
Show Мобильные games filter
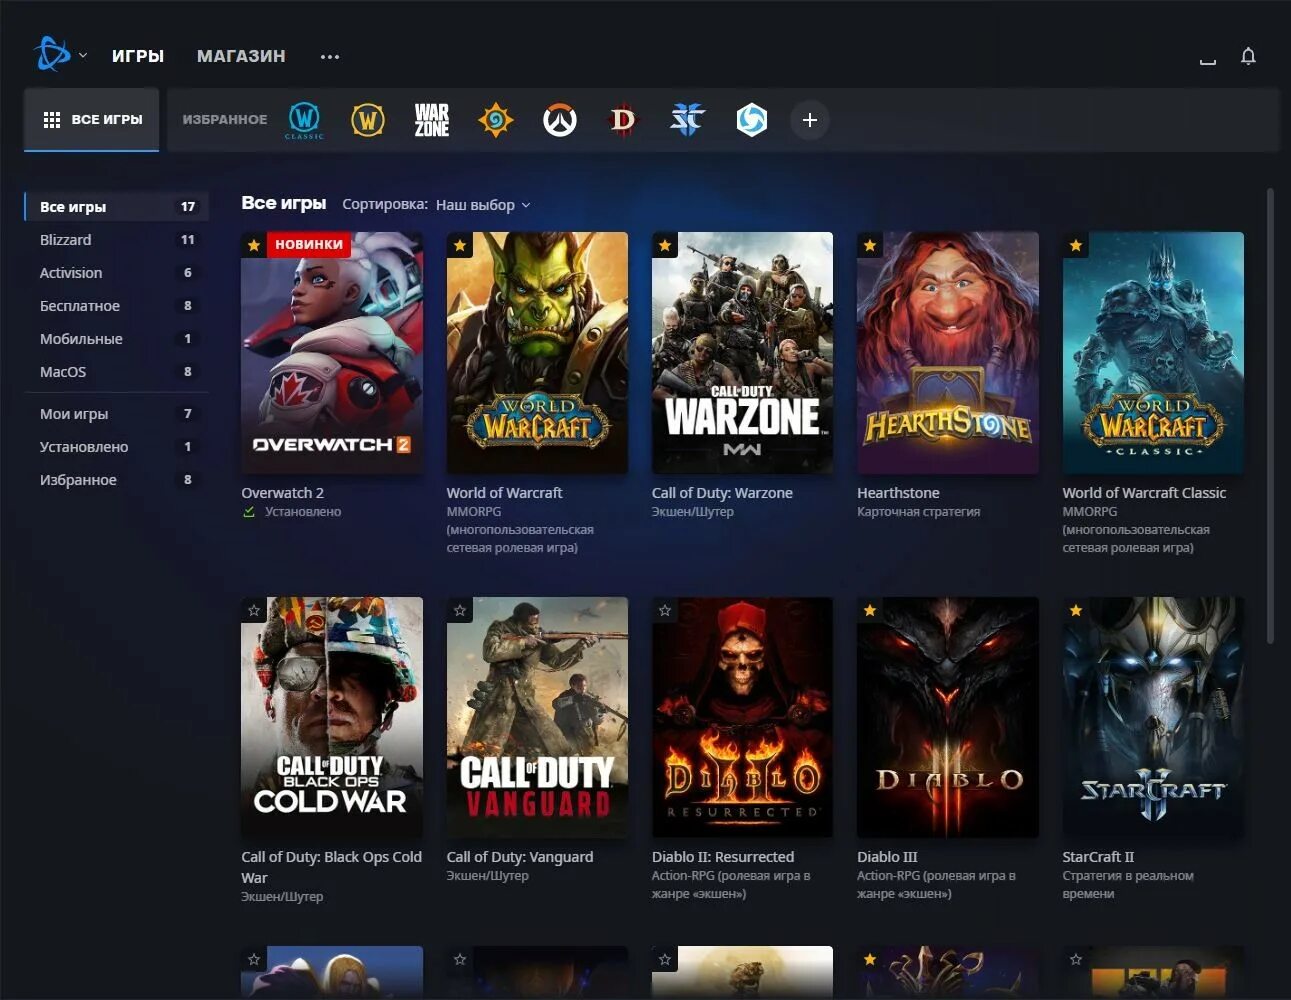pyautogui.click(x=116, y=339)
